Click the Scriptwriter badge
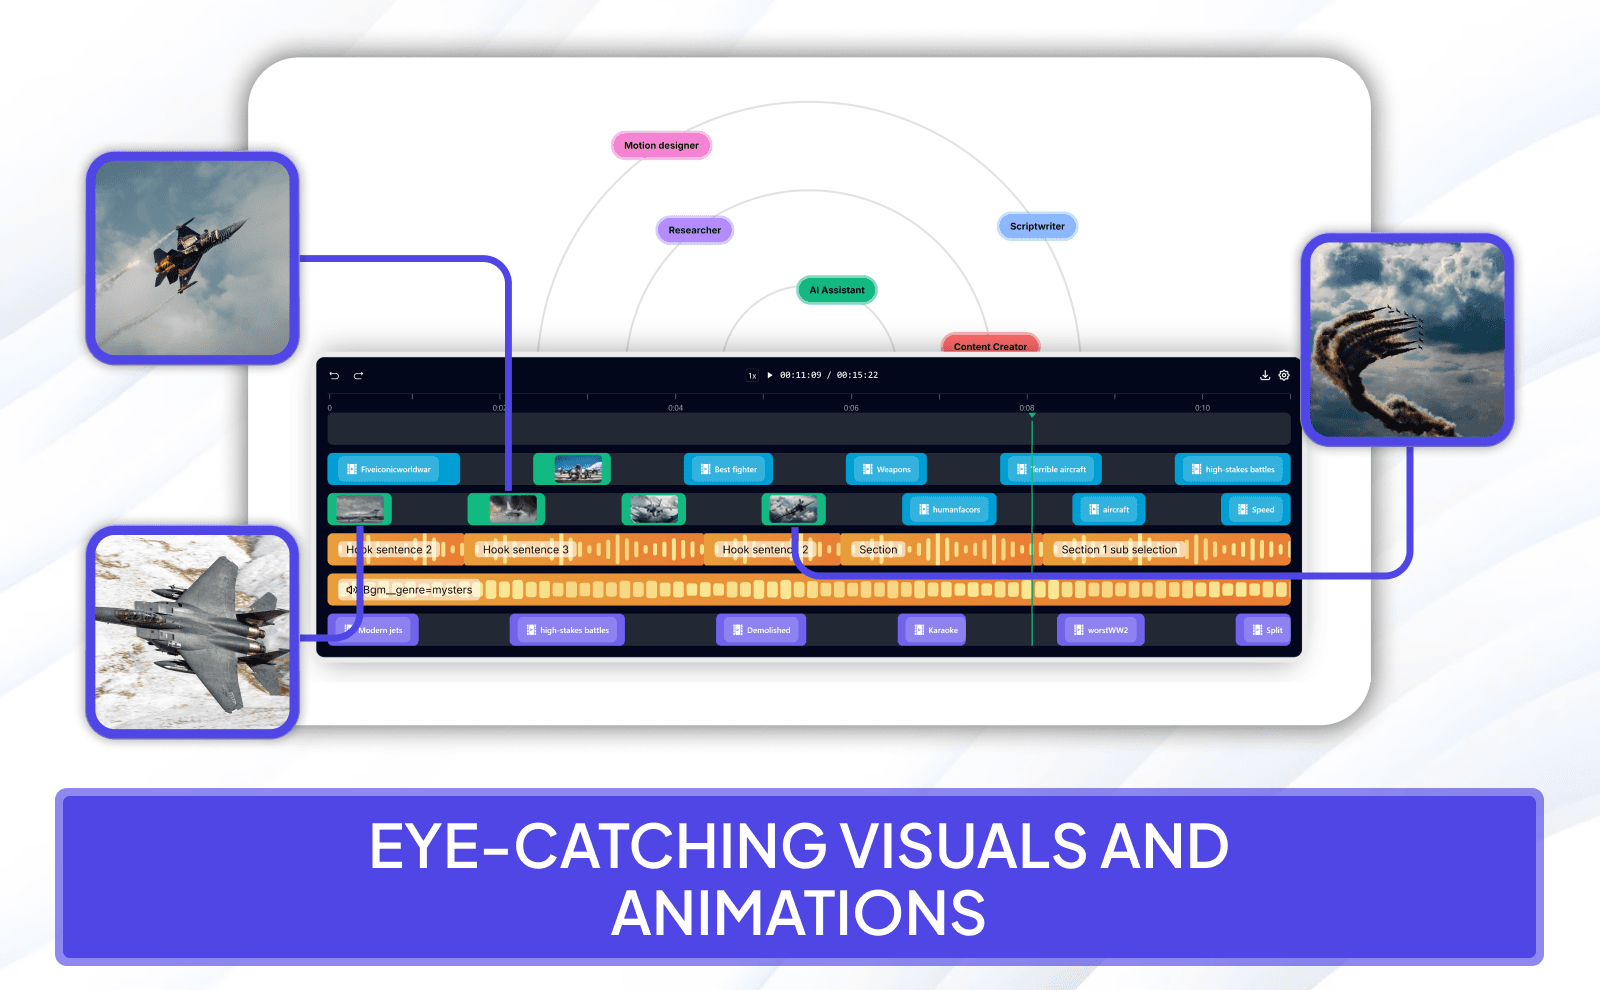 (x=1037, y=226)
